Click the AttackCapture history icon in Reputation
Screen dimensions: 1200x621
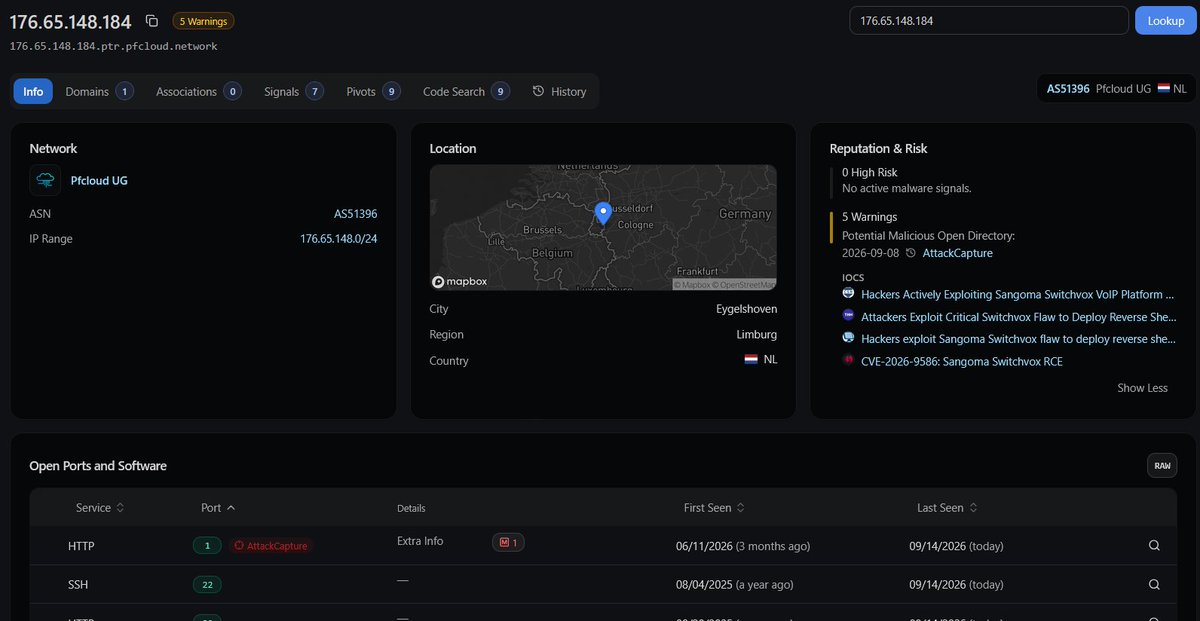[910, 254]
